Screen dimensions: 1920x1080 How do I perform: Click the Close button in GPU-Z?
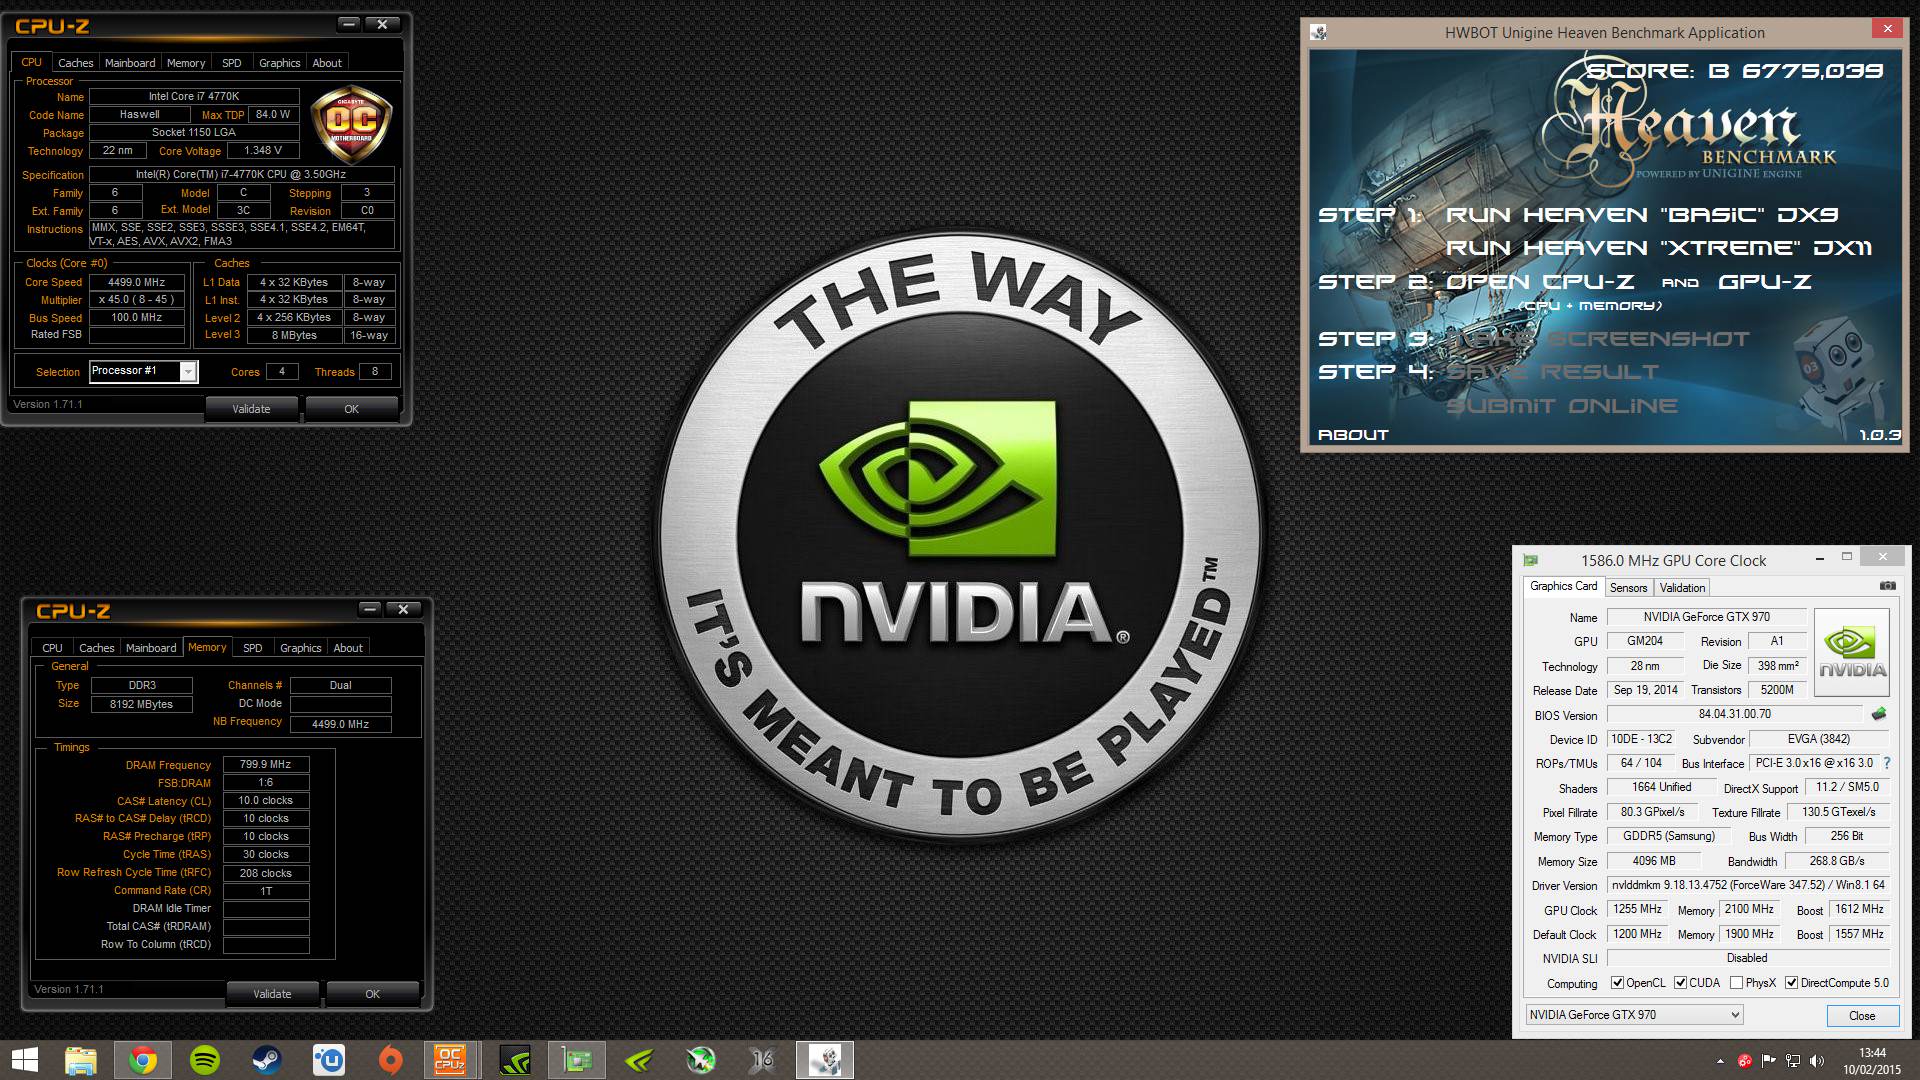(x=1862, y=1016)
